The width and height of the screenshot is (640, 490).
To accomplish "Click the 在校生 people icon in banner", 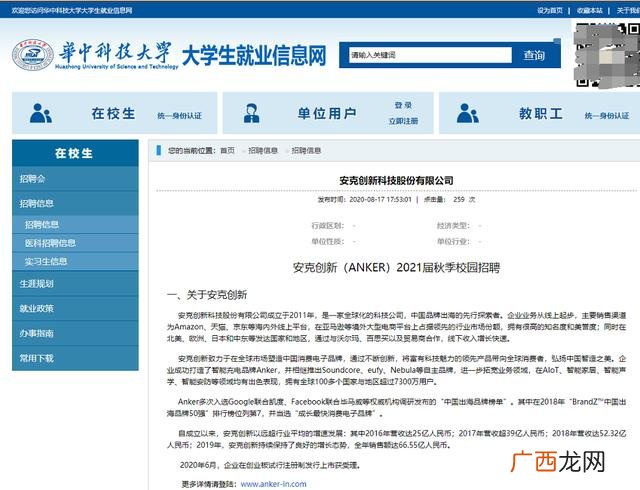I will point(40,113).
